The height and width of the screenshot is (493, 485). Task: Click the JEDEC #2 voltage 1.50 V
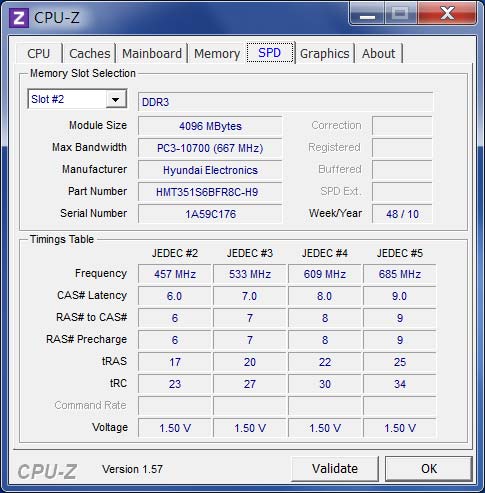(x=175, y=428)
